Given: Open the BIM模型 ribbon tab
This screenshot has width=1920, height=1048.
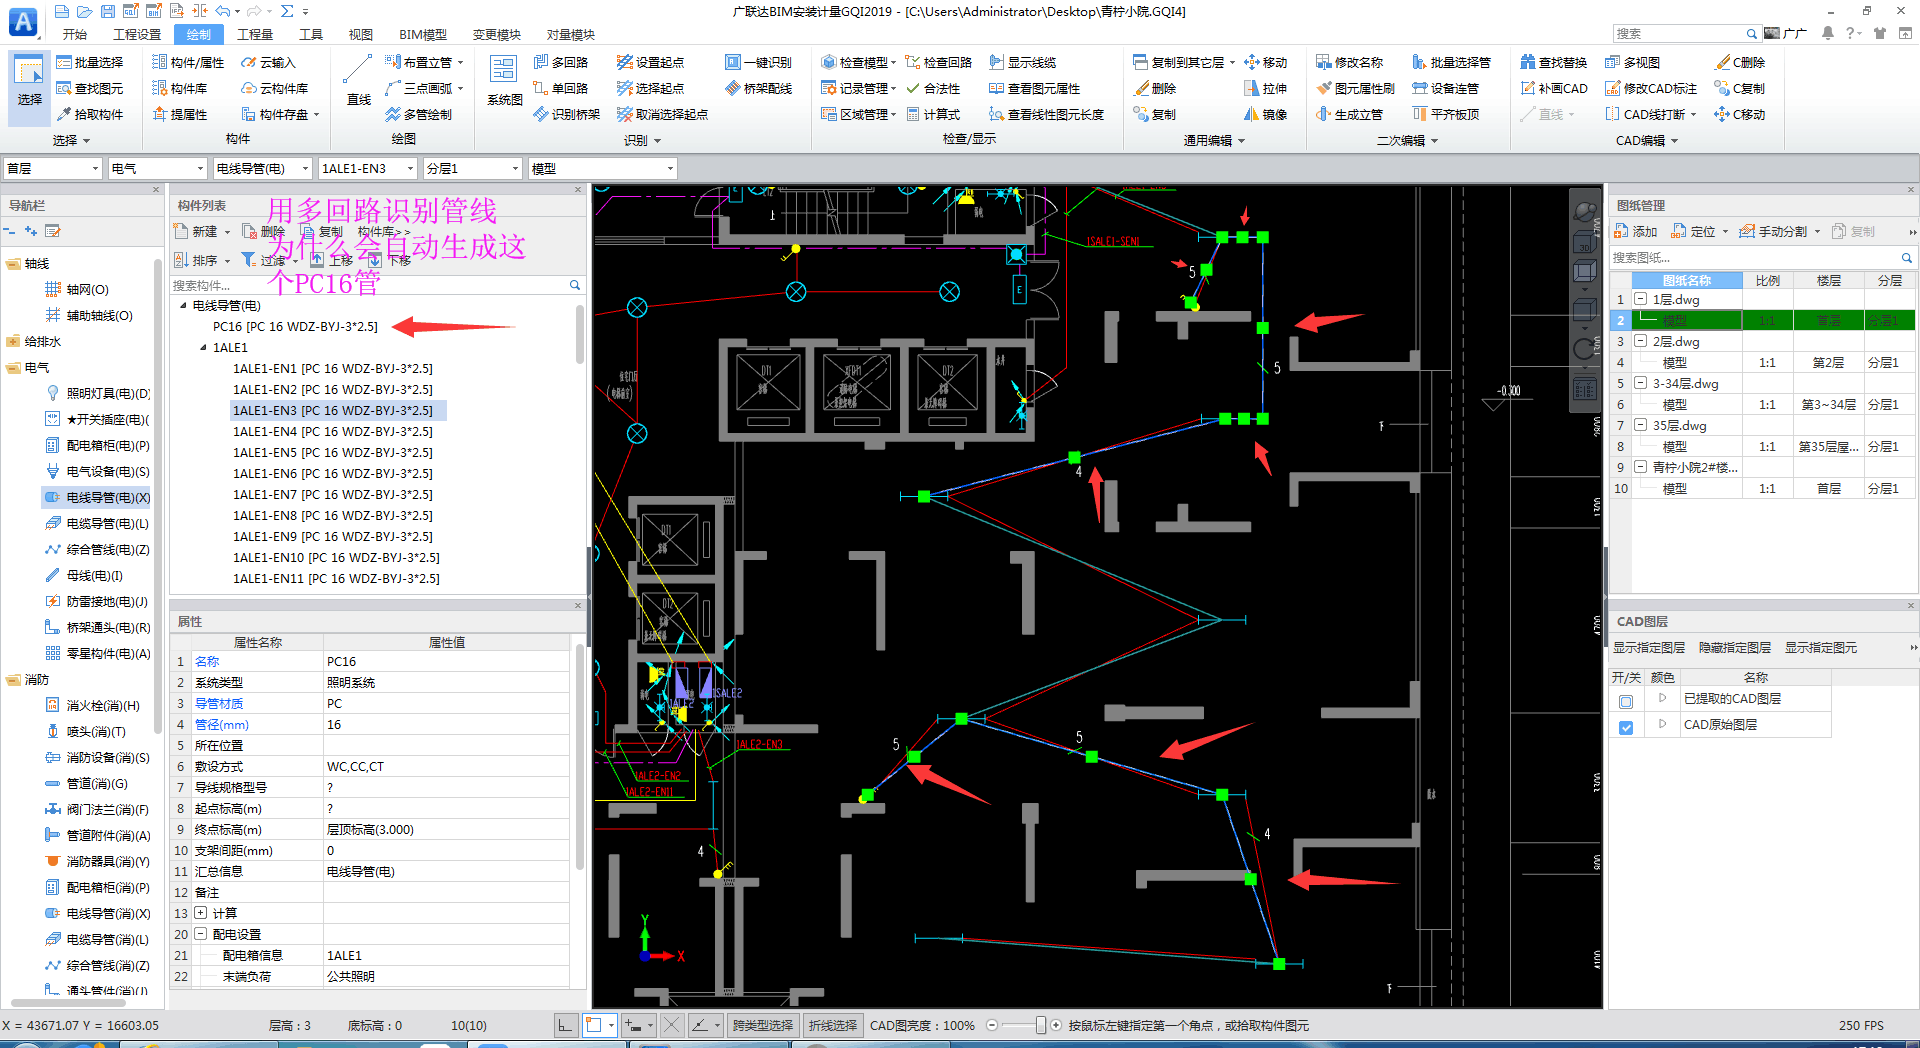Looking at the screenshot, I should [x=423, y=34].
